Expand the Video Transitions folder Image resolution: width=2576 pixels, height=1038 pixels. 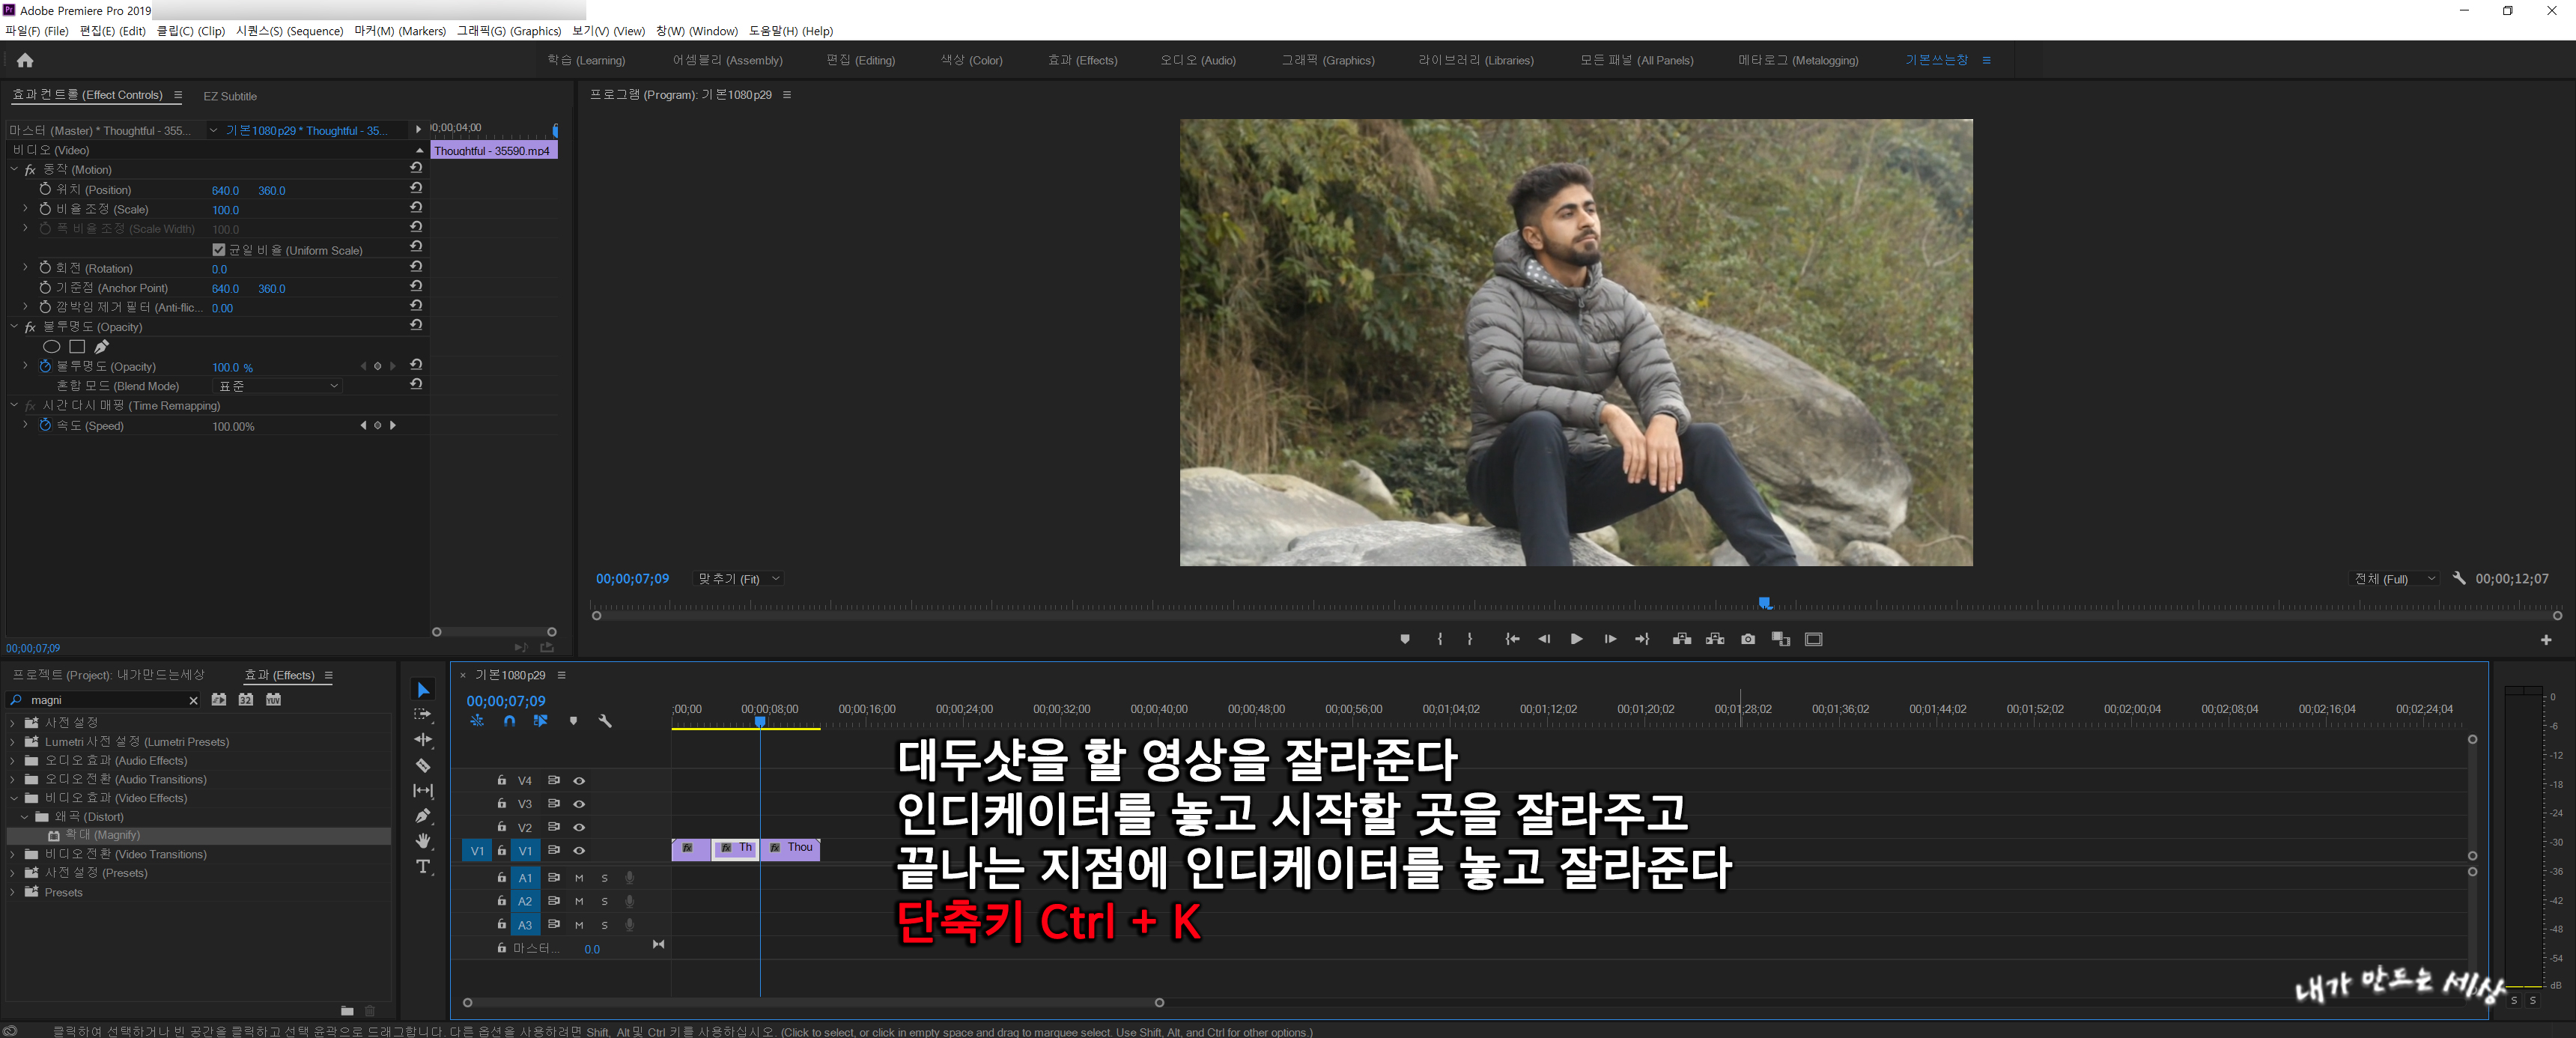click(13, 854)
